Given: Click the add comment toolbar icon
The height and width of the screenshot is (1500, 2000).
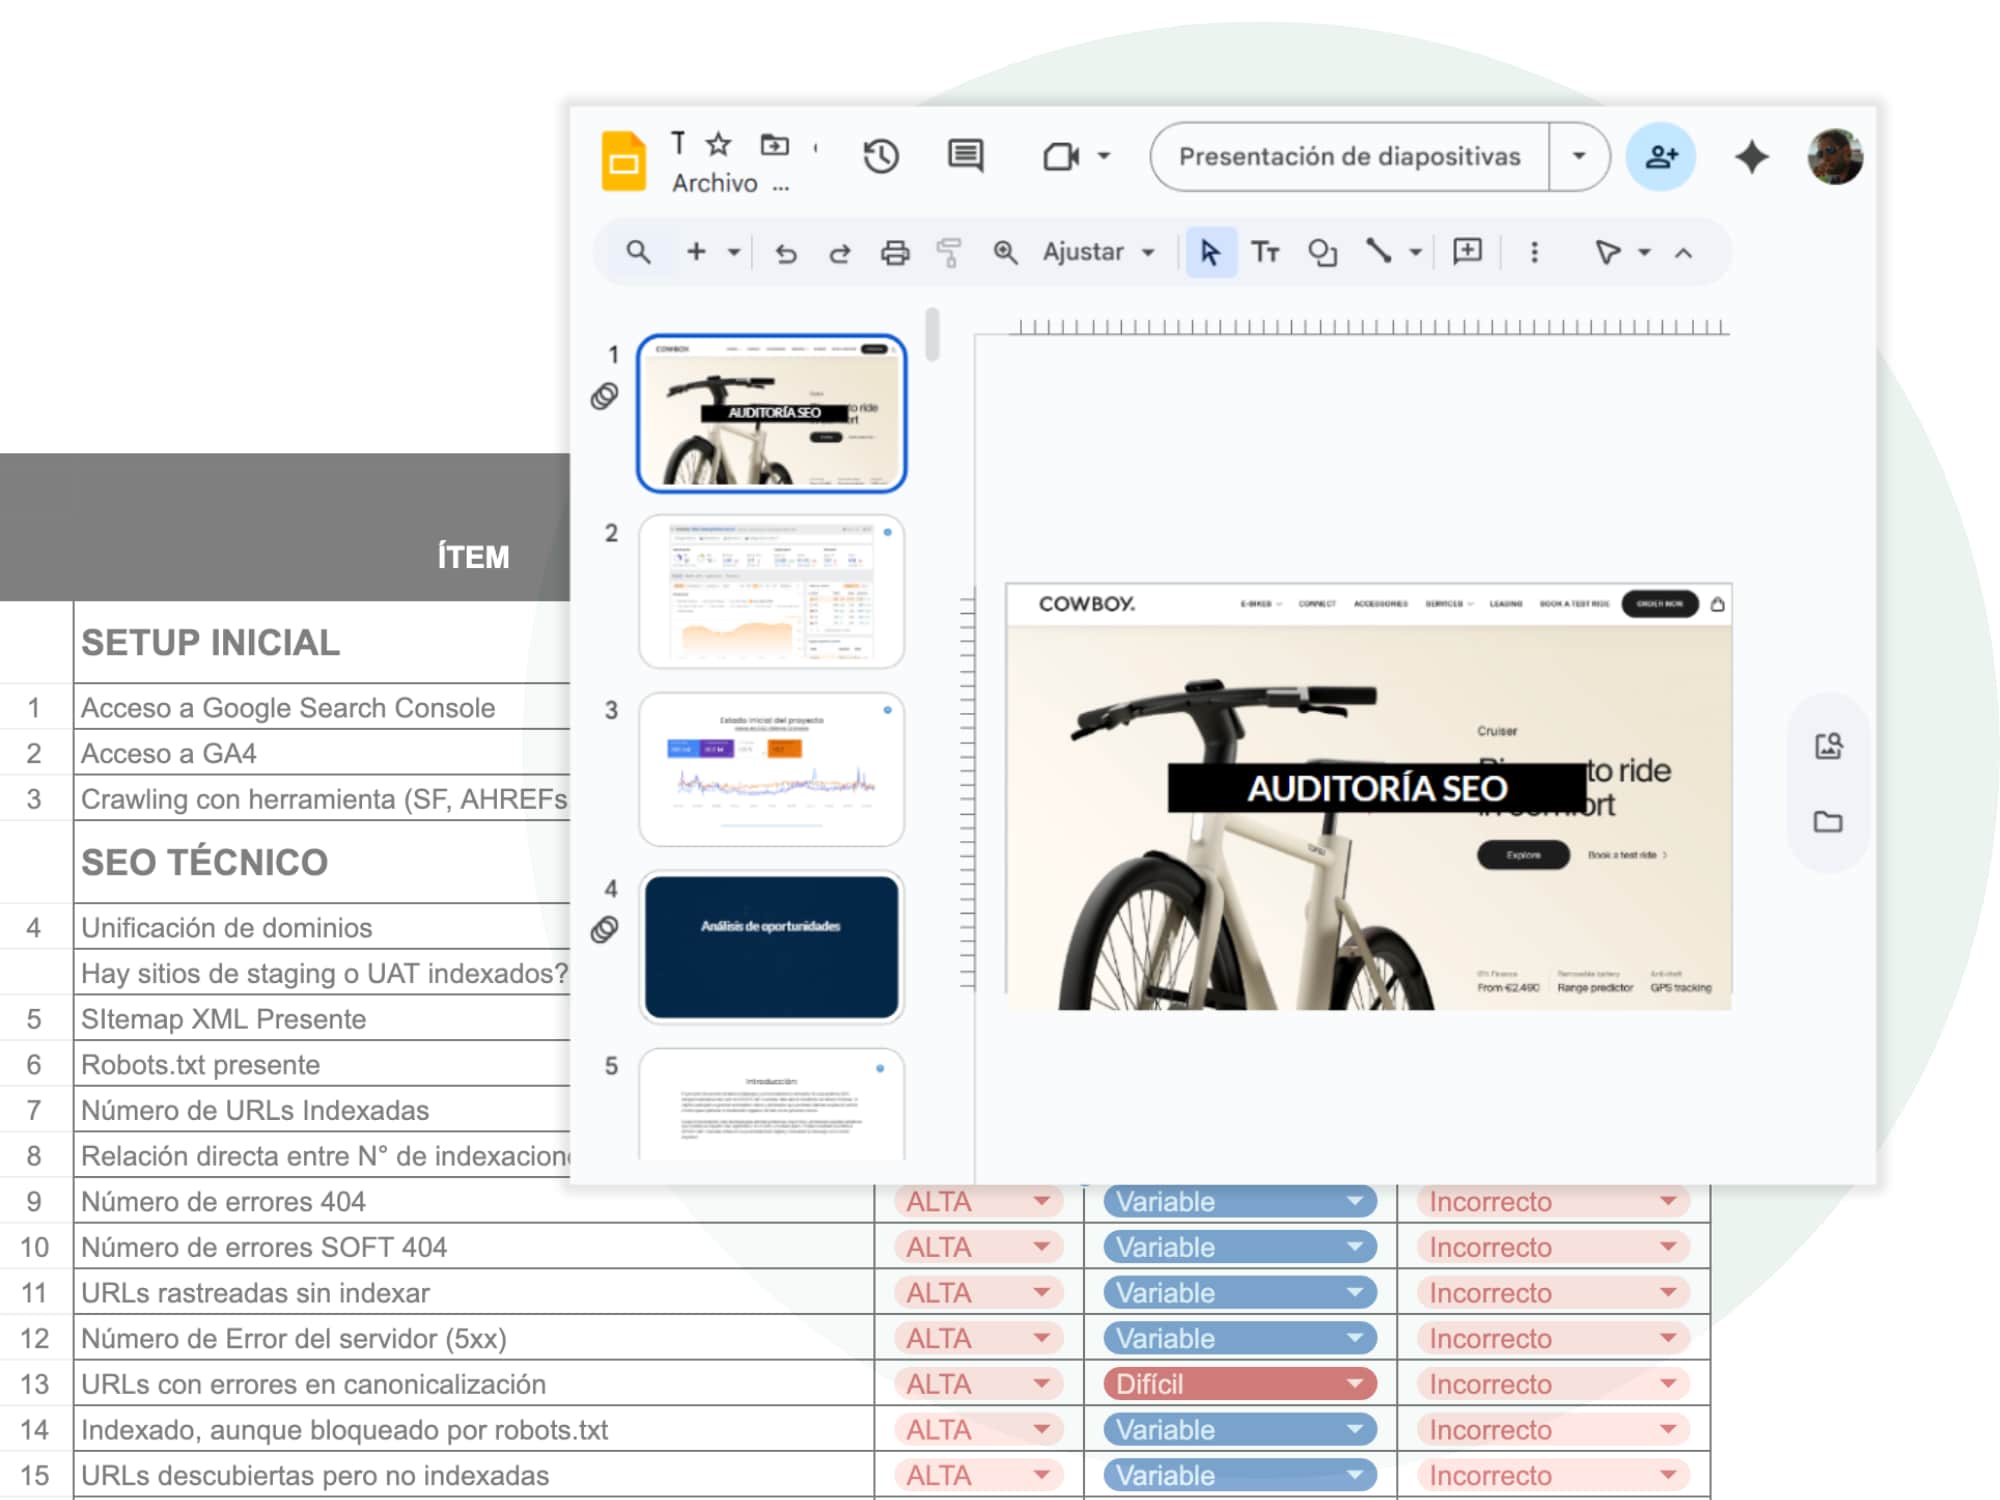Looking at the screenshot, I should [x=1467, y=251].
